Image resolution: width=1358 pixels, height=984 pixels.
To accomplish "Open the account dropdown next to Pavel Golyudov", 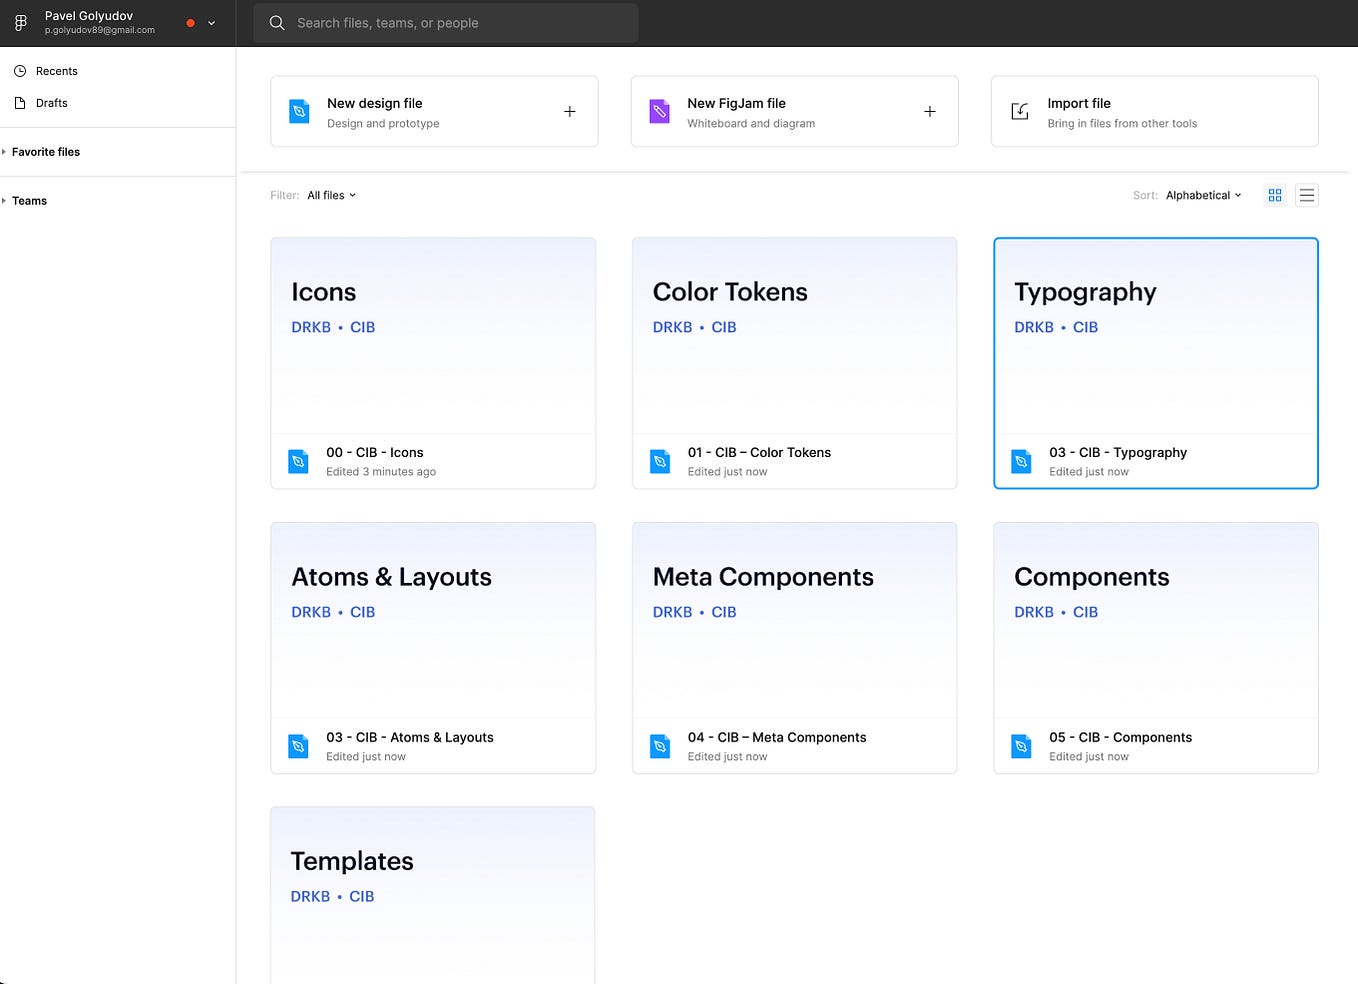I will [210, 22].
